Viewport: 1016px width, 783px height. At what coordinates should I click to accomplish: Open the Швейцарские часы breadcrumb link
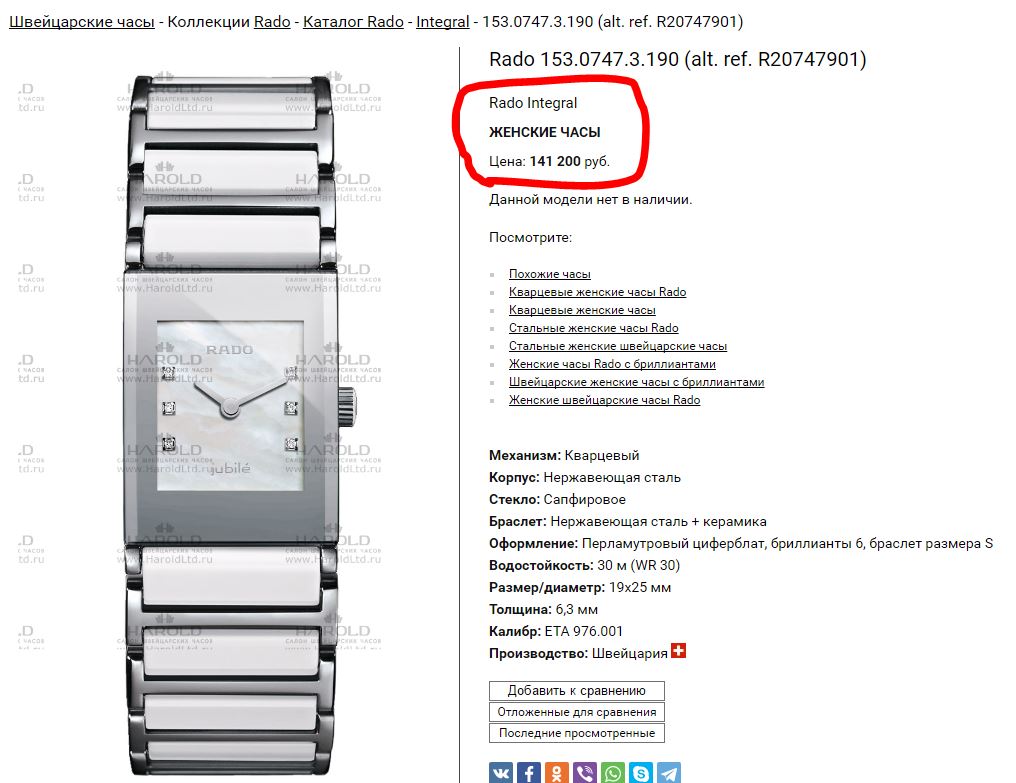point(82,21)
